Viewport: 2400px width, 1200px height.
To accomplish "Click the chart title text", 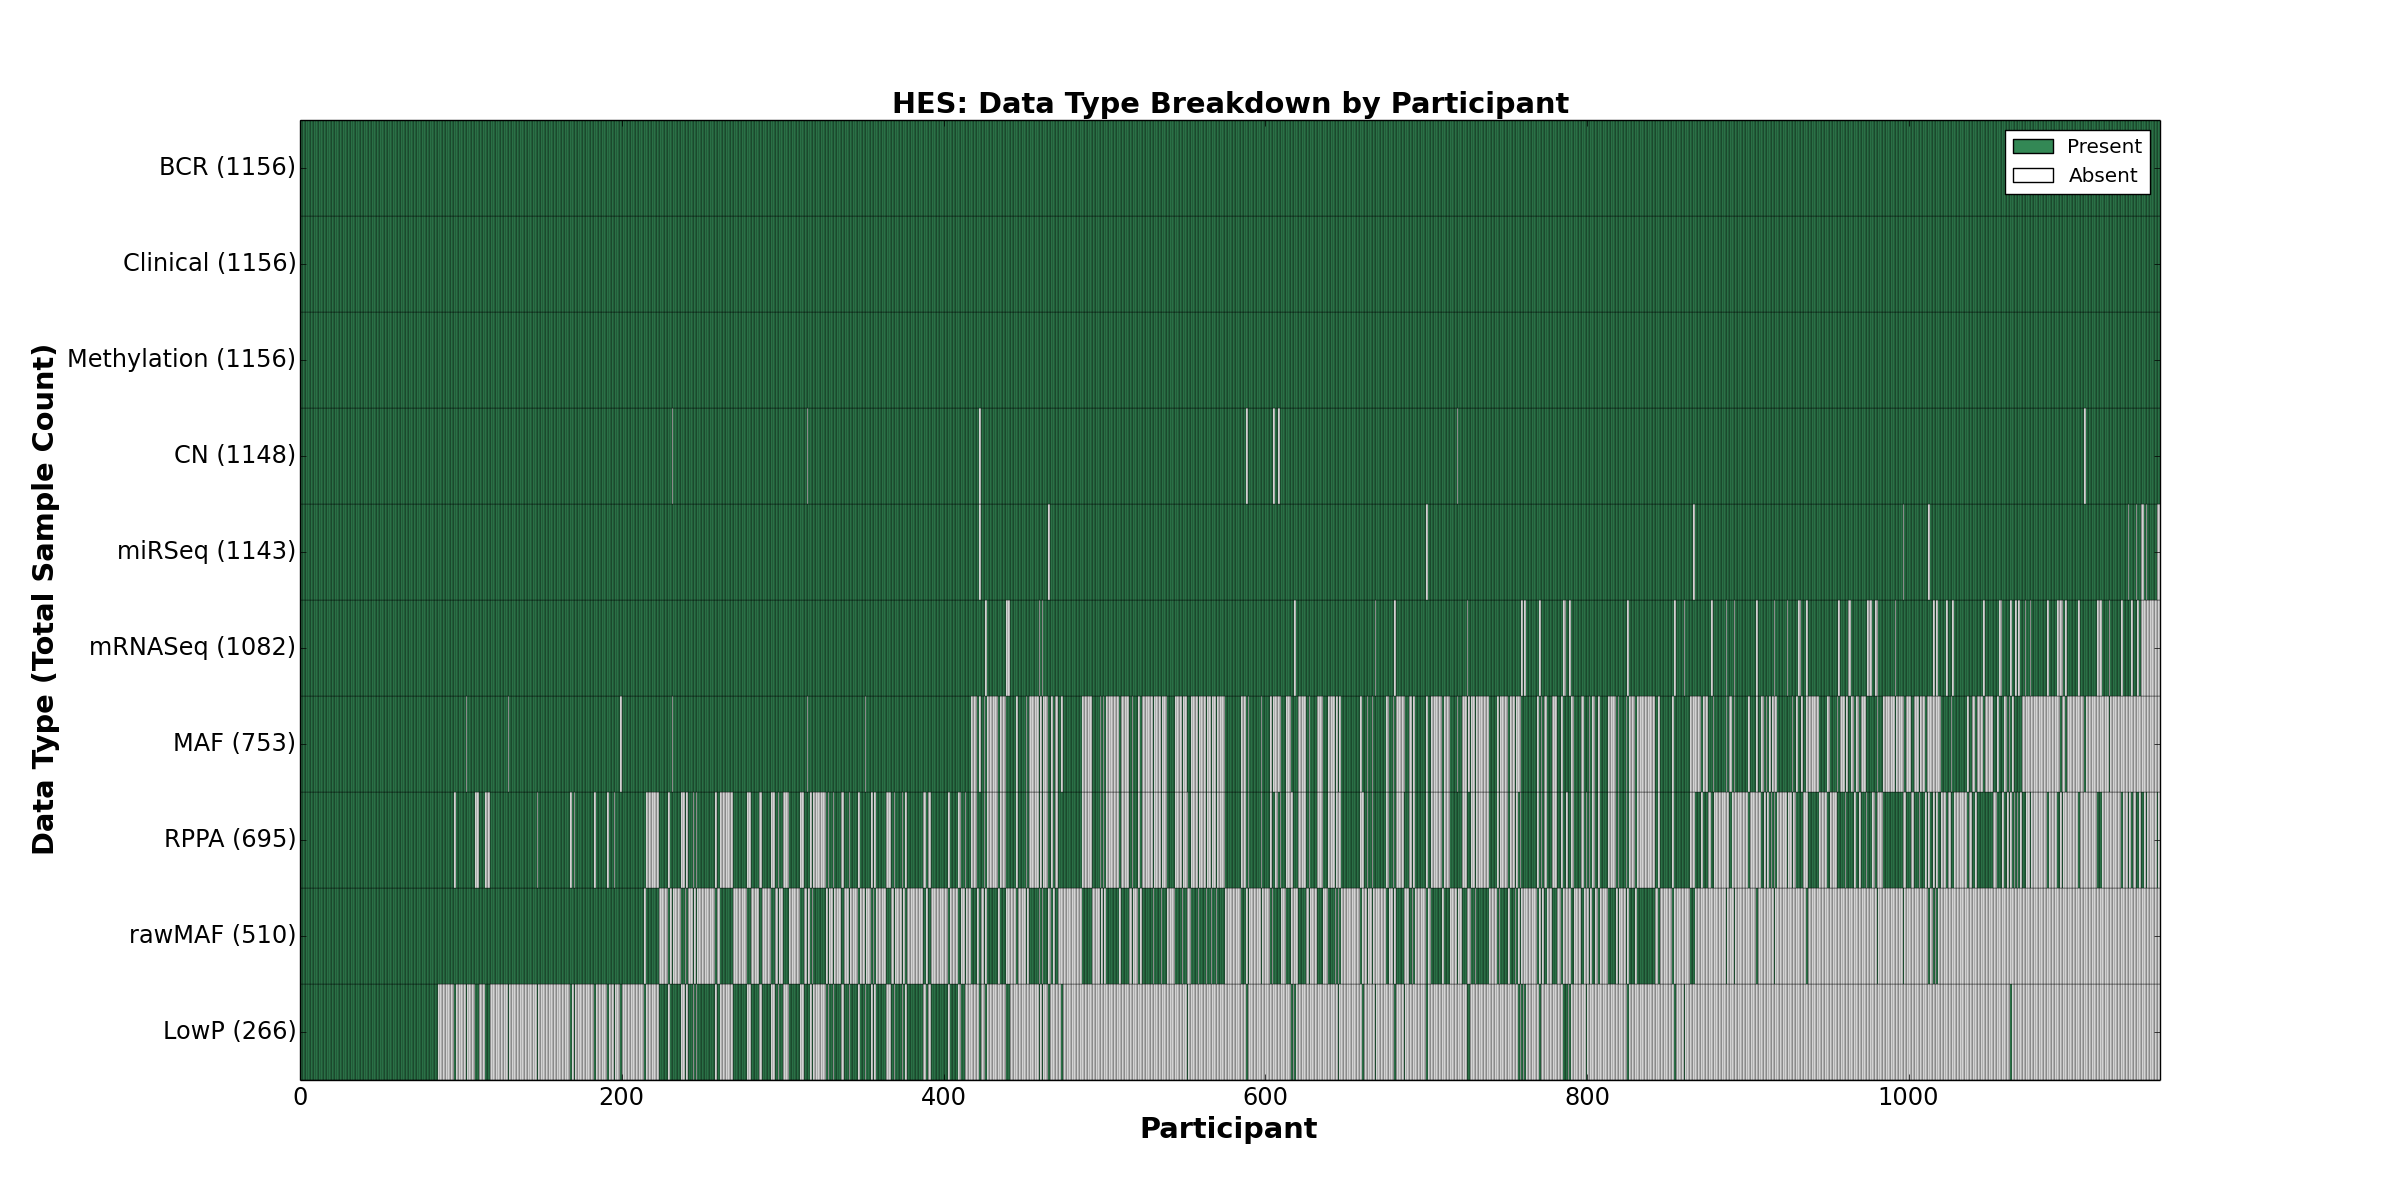I will (1230, 104).
